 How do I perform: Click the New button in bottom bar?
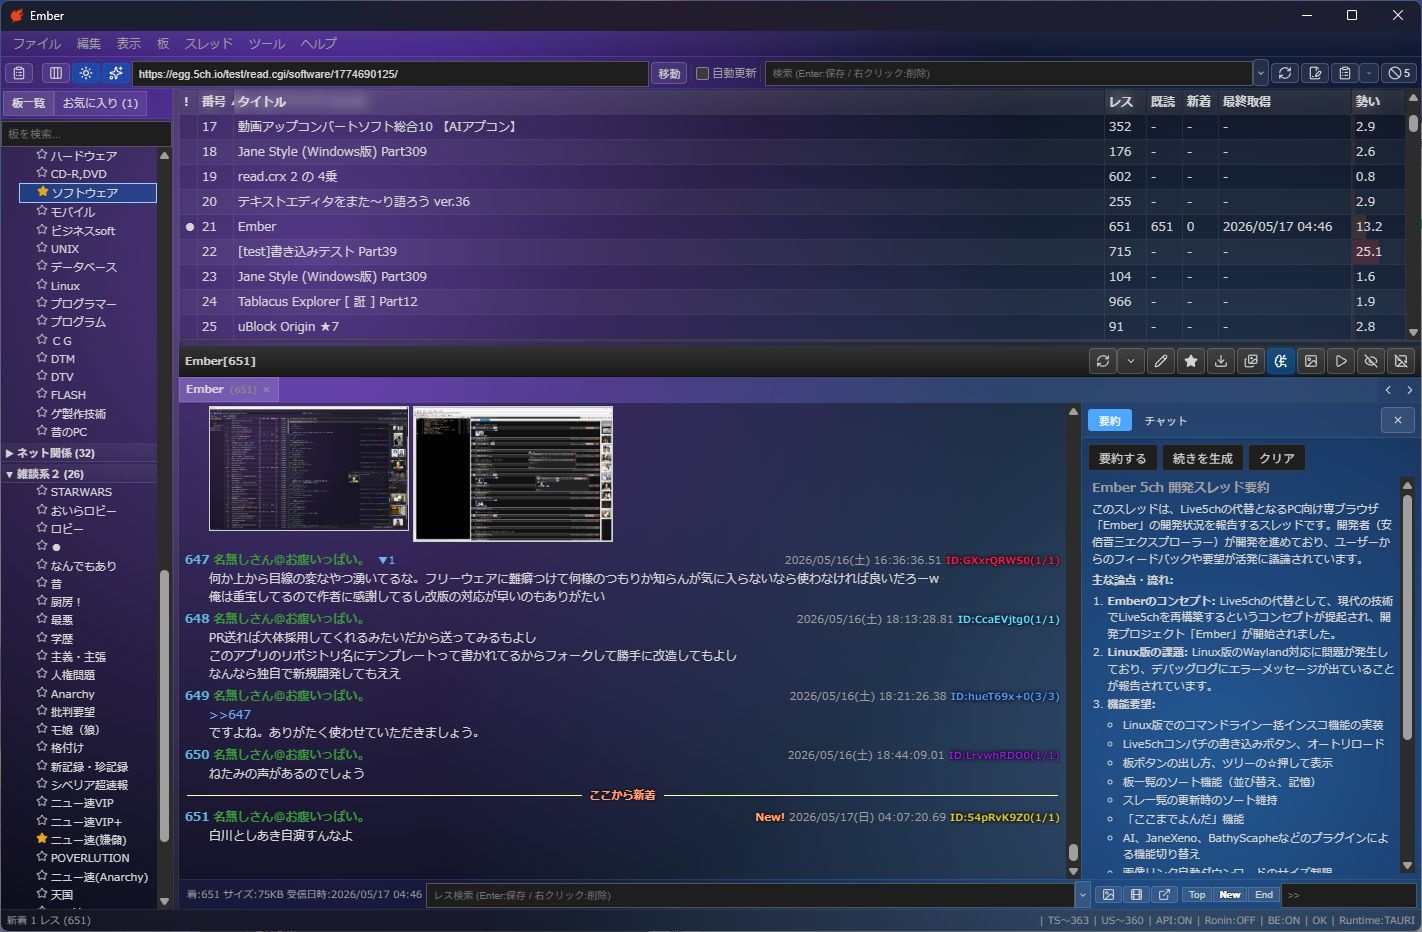pos(1230,895)
